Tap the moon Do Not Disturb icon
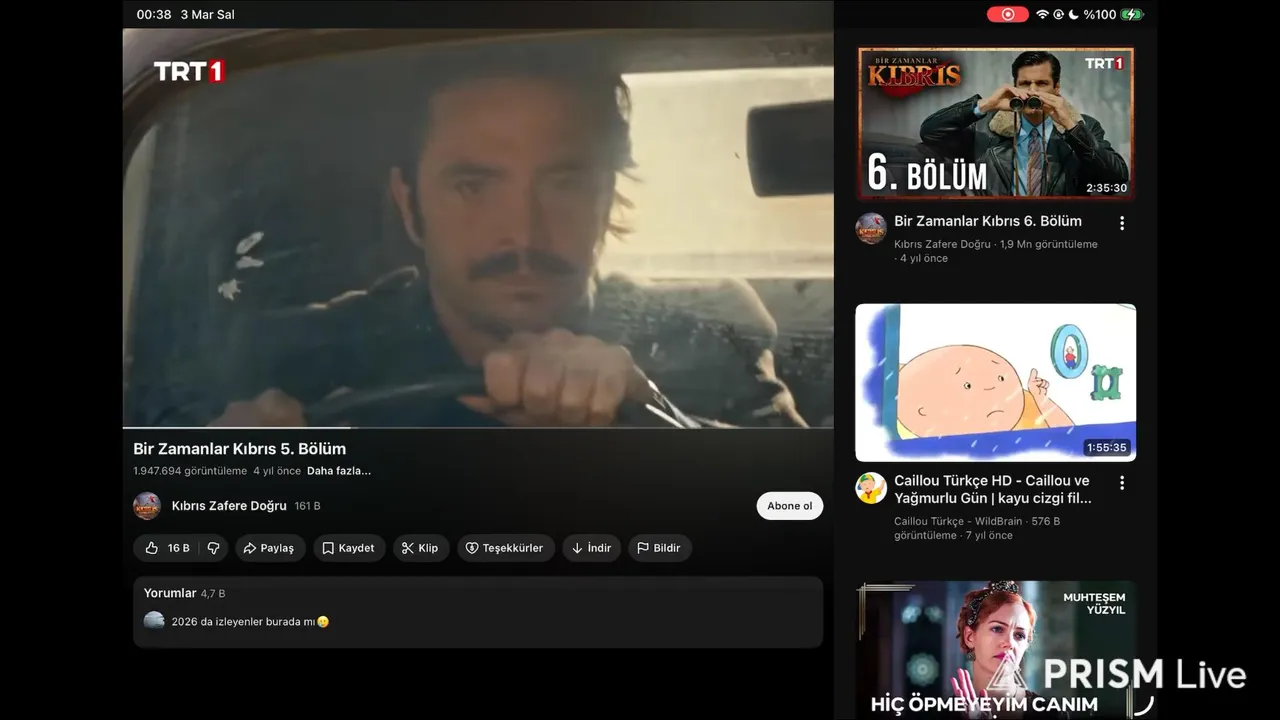The image size is (1280, 720). point(1074,14)
